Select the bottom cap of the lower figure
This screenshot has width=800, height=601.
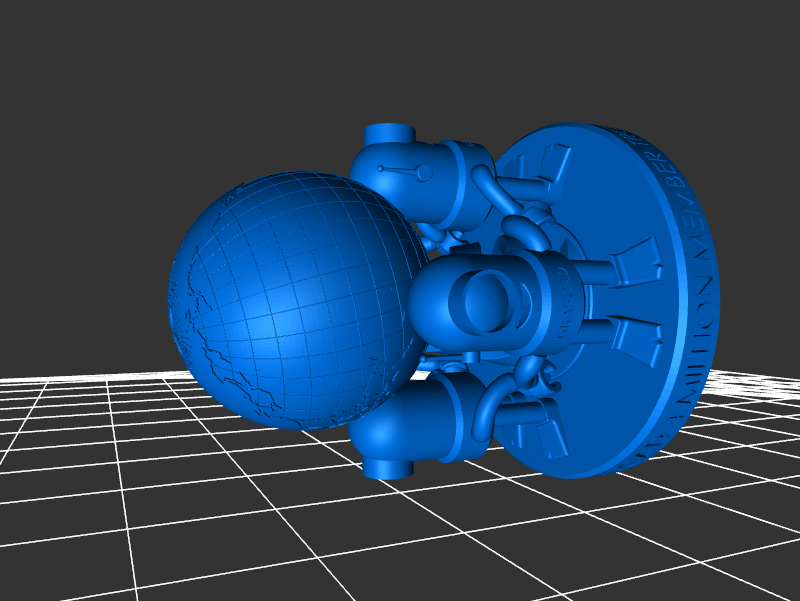click(387, 466)
